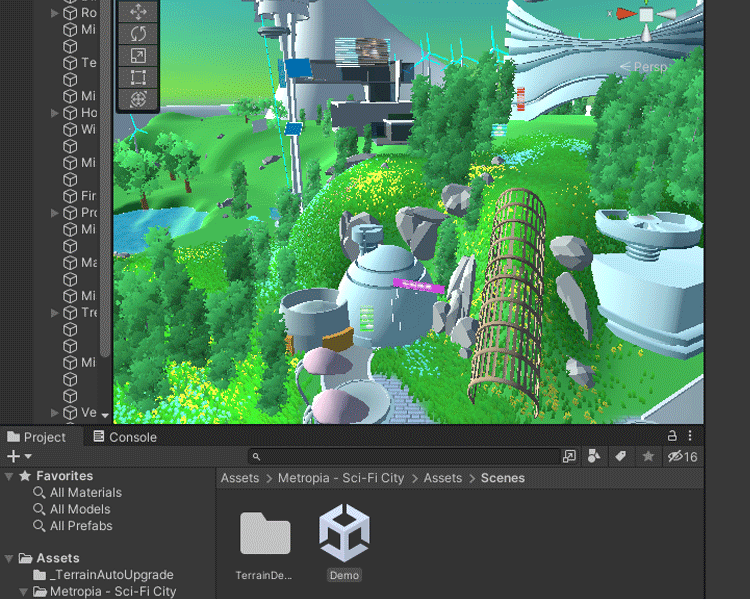Select the Rotate tool in scene toolbar
750x614 pixels.
pyautogui.click(x=138, y=33)
